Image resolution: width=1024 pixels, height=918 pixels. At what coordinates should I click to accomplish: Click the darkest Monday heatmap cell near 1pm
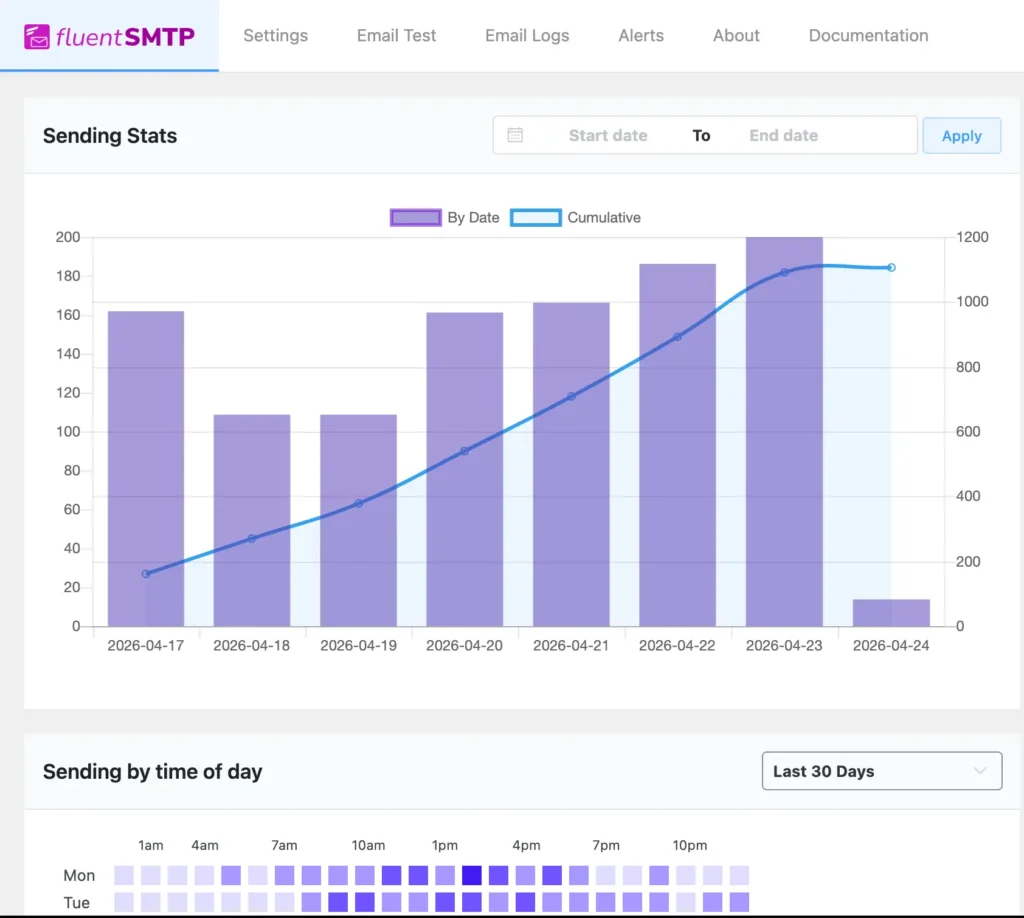click(x=470, y=874)
